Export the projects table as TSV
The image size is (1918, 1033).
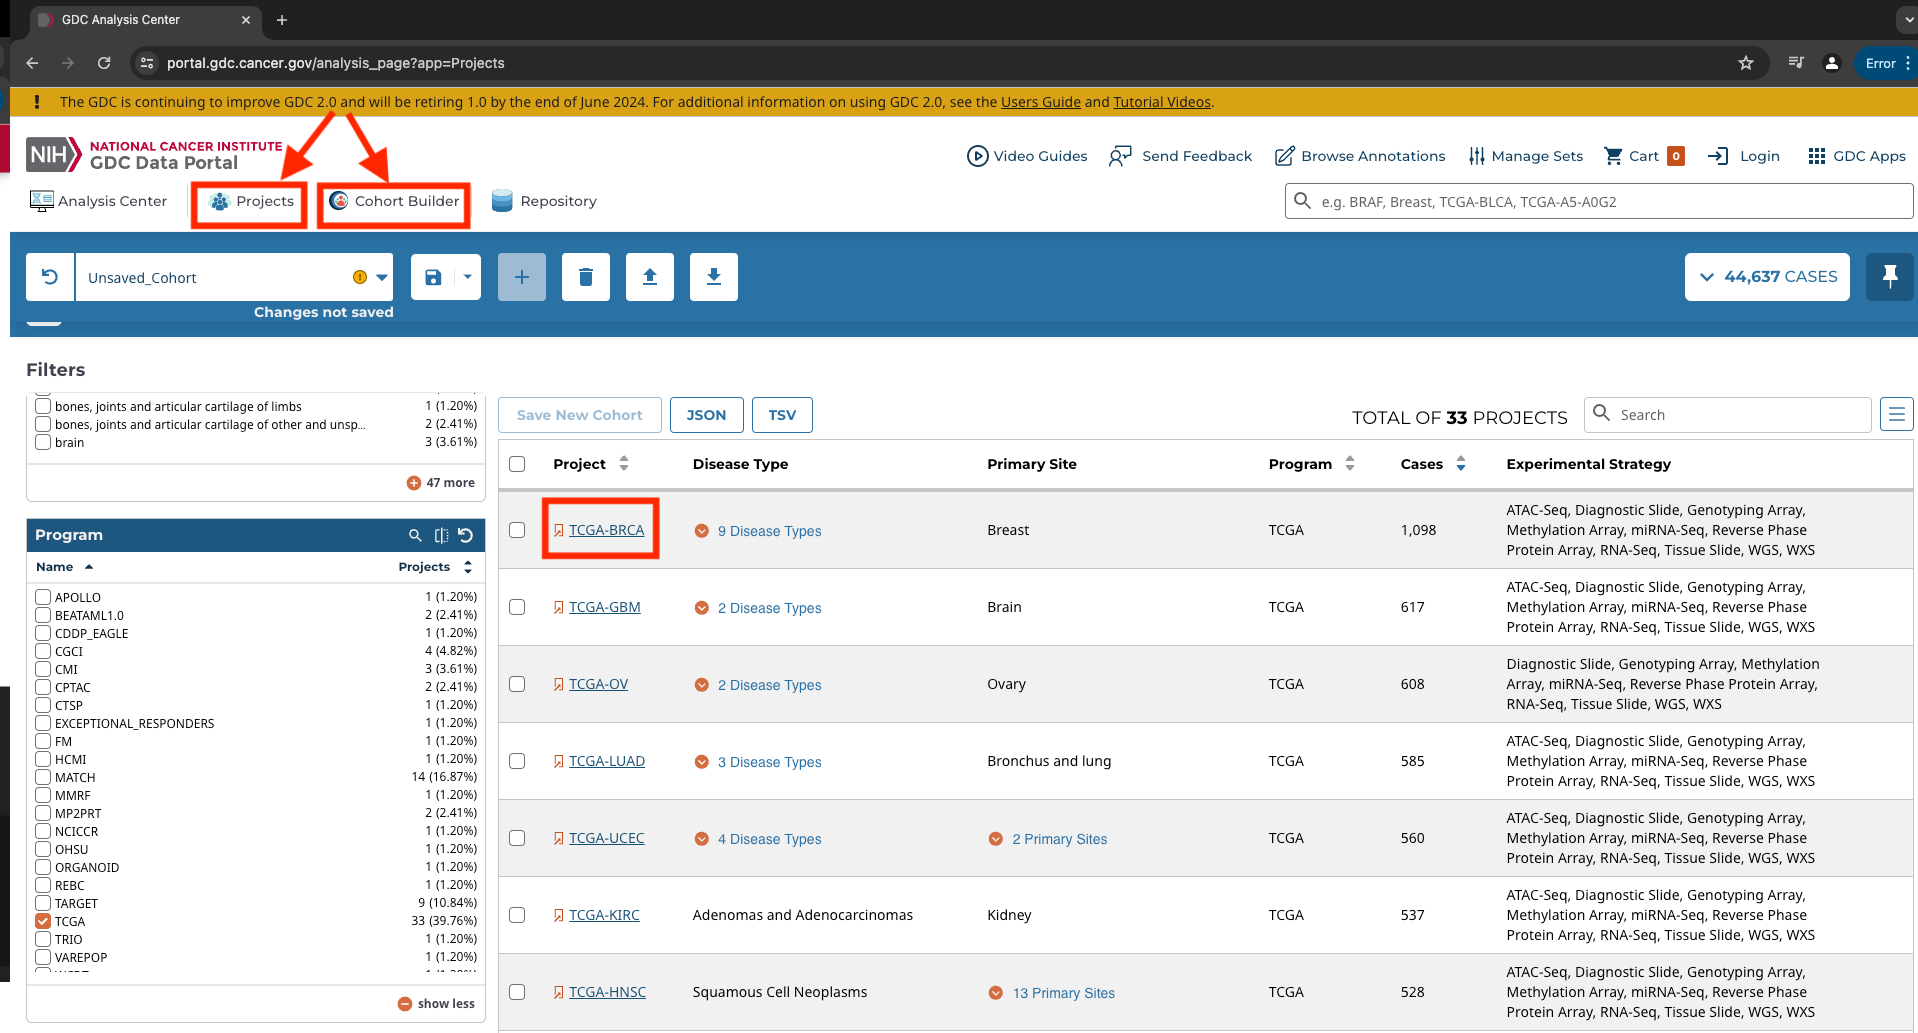(782, 415)
